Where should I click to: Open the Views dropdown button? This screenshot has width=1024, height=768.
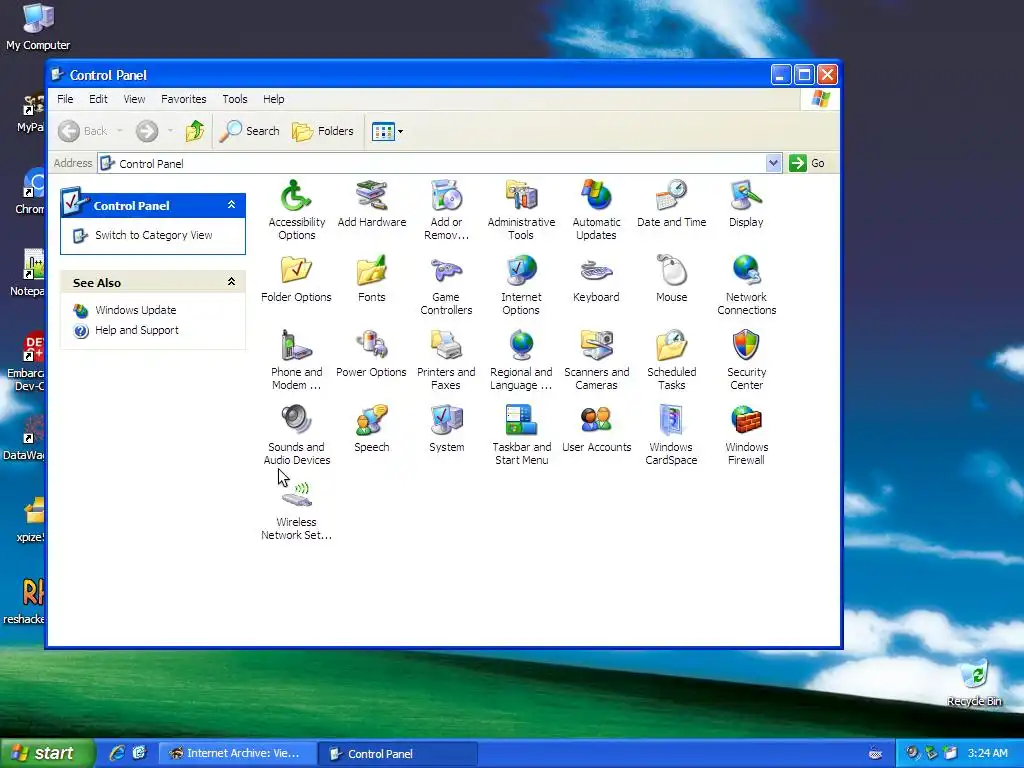click(x=387, y=131)
